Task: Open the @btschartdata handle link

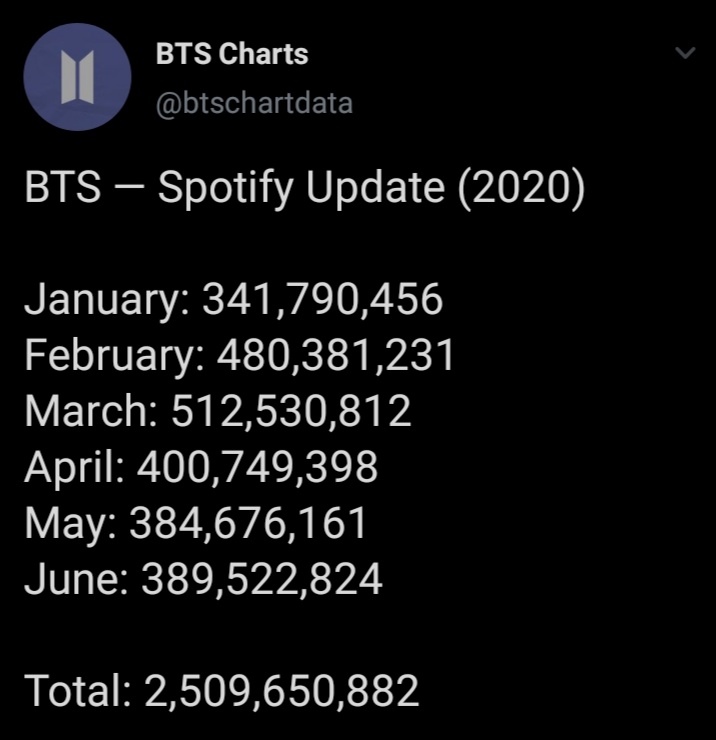Action: (254, 102)
